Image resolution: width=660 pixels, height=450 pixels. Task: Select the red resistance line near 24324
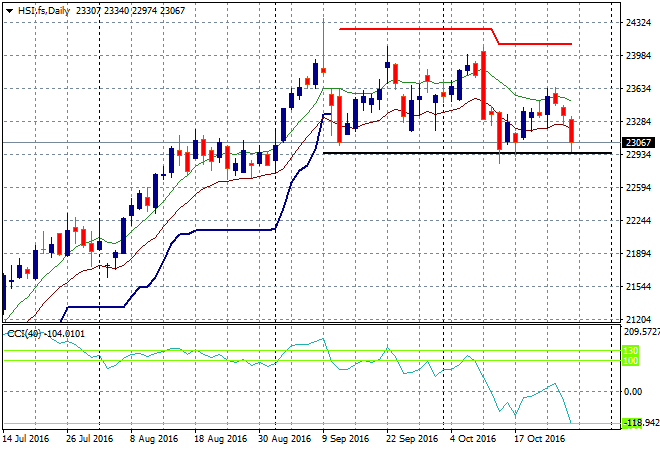[x=415, y=29]
